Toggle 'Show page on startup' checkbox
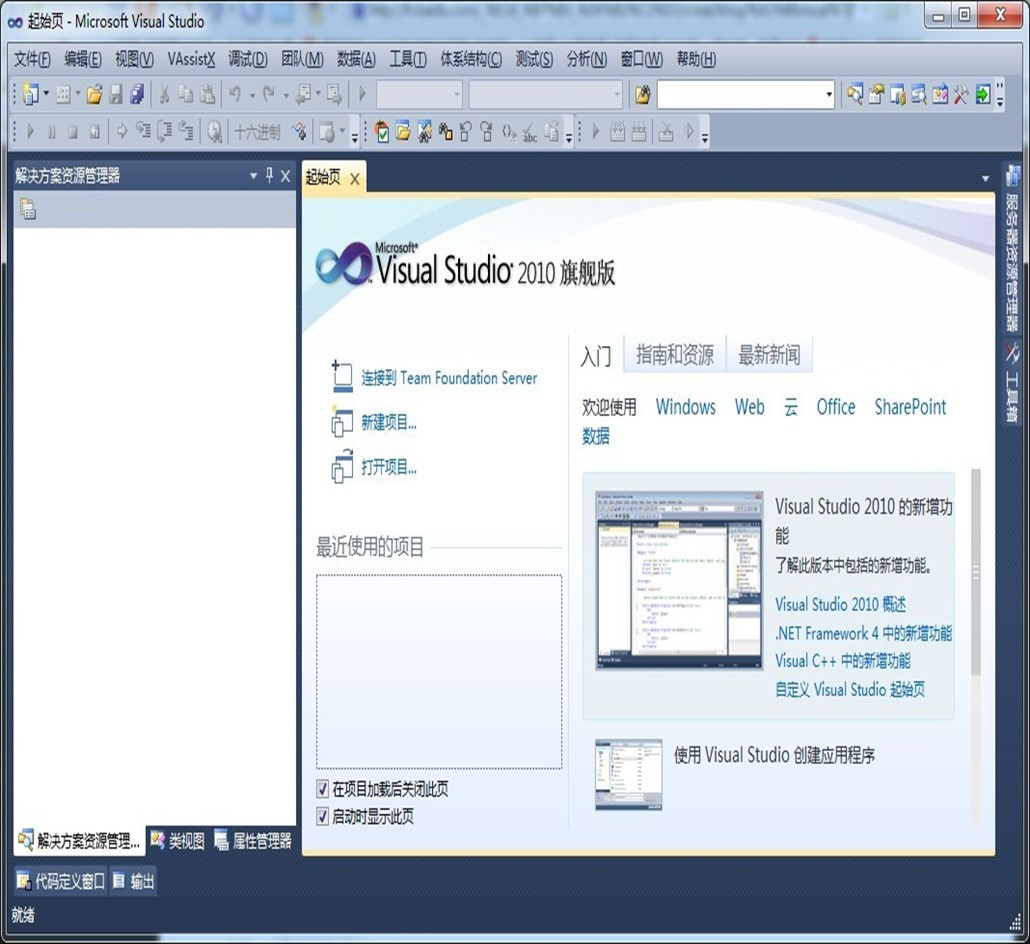The height and width of the screenshot is (944, 1030). tap(323, 817)
